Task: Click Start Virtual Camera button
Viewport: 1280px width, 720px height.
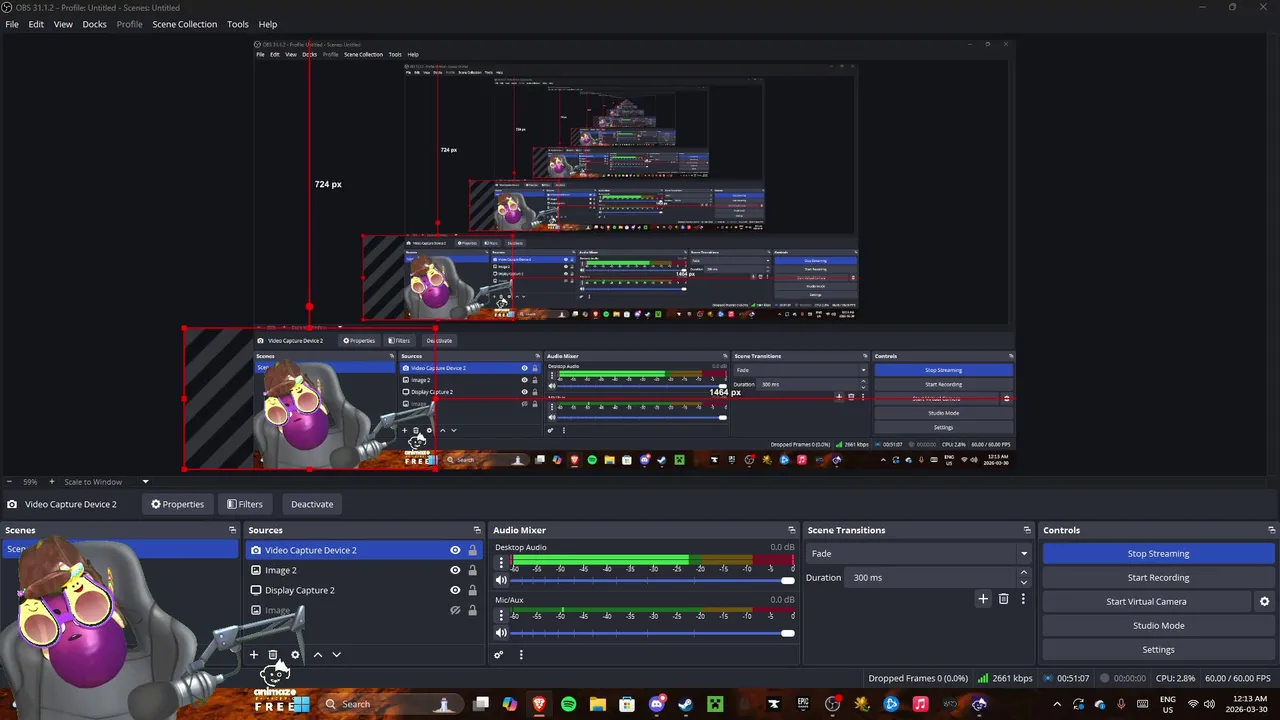Action: [x=1146, y=602]
